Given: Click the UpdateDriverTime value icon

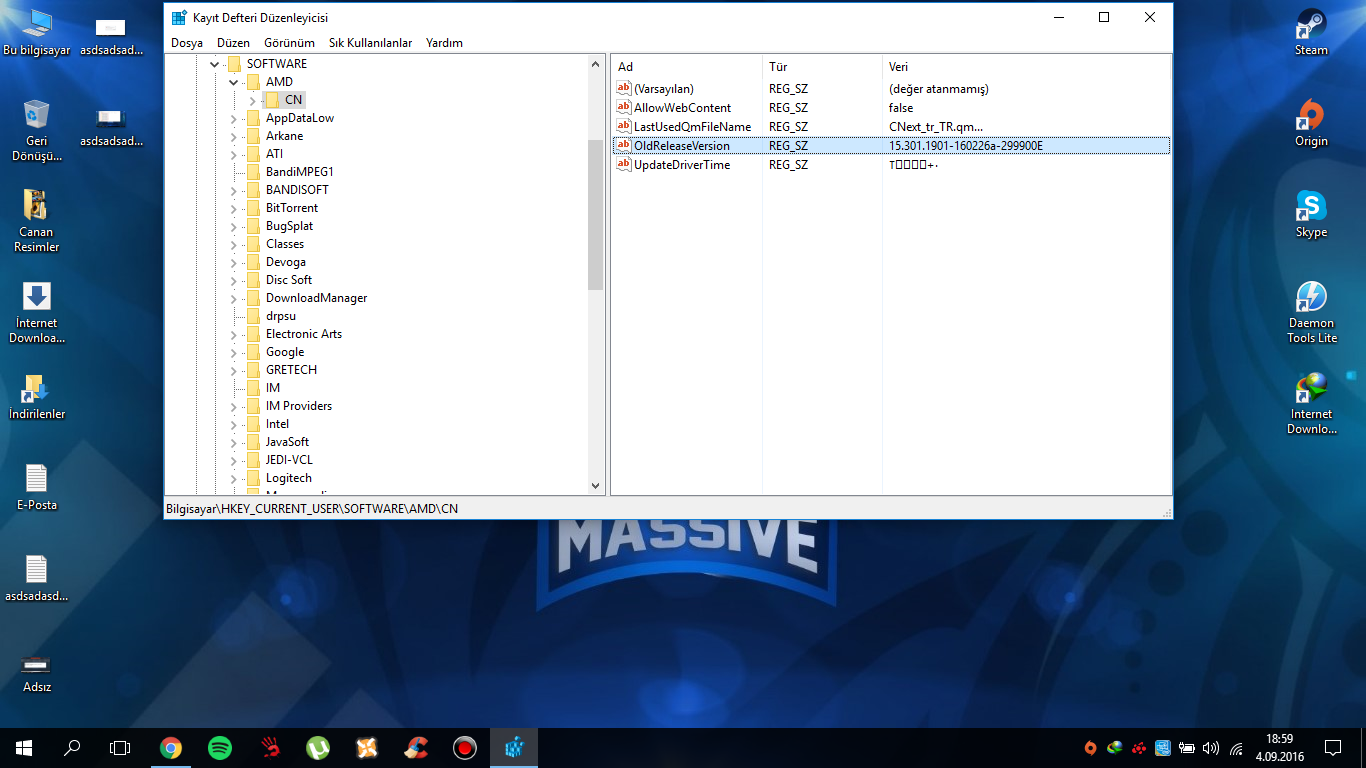Looking at the screenshot, I should [624, 165].
